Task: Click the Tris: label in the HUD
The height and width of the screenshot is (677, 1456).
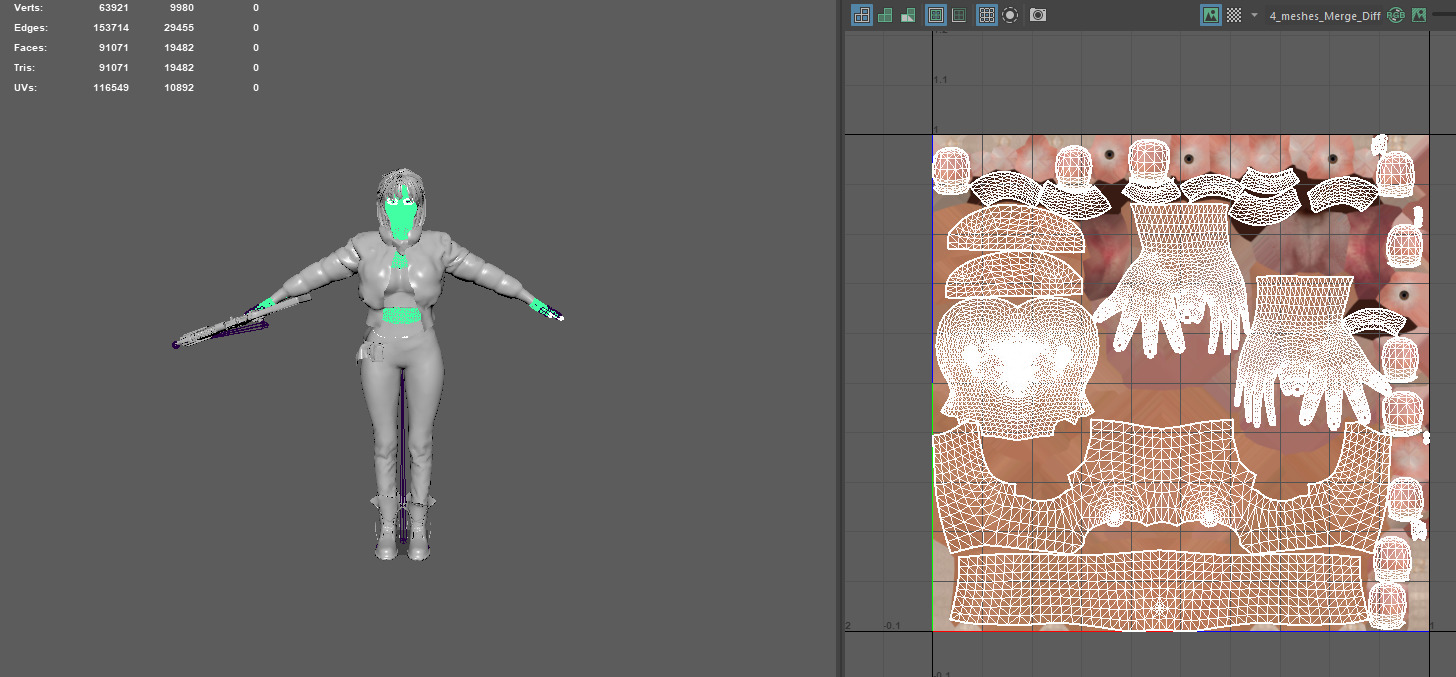Action: click(x=26, y=68)
